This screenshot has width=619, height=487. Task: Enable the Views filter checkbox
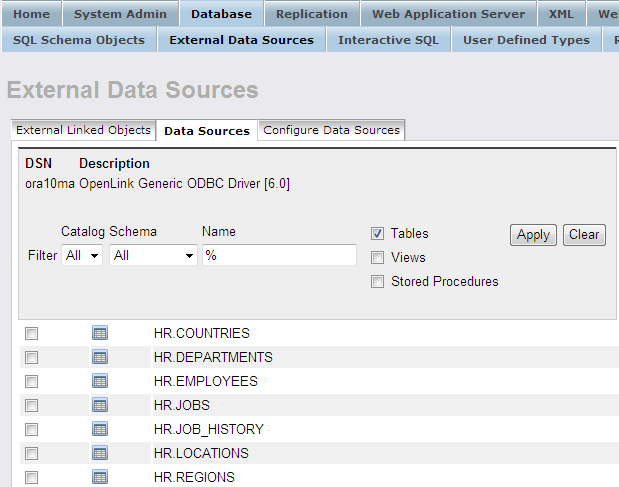(378, 257)
